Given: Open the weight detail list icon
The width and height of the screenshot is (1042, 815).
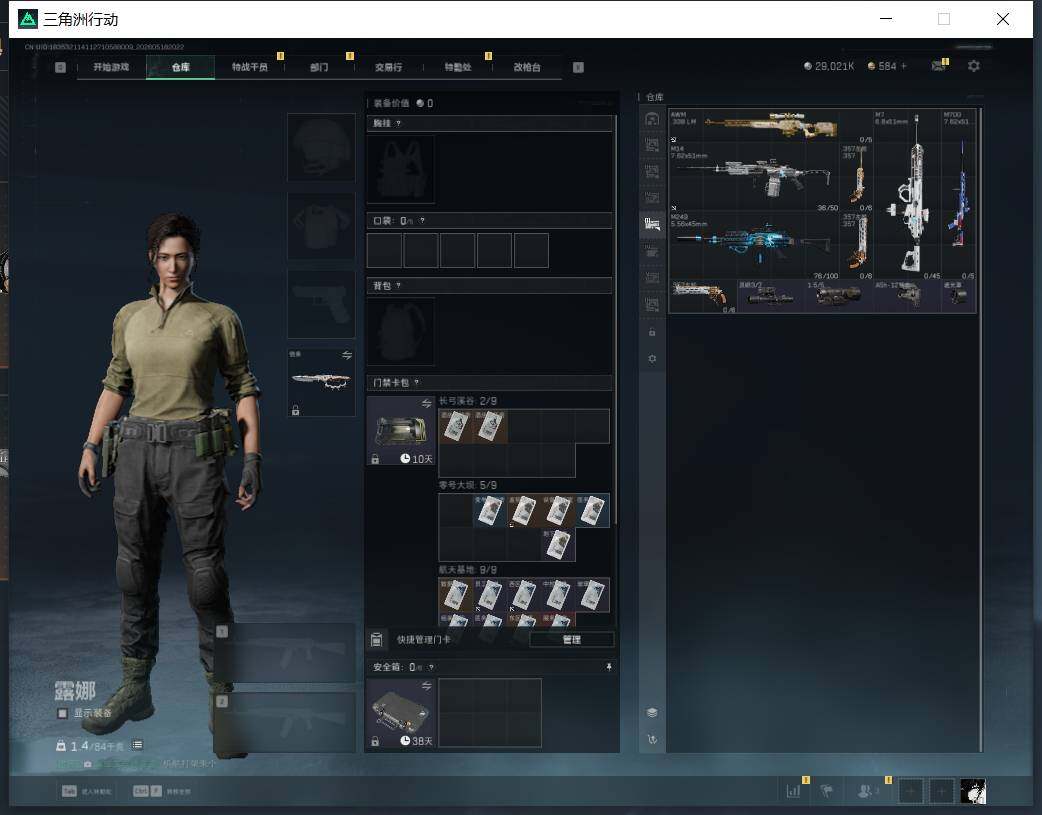Looking at the screenshot, I should pyautogui.click(x=137, y=745).
